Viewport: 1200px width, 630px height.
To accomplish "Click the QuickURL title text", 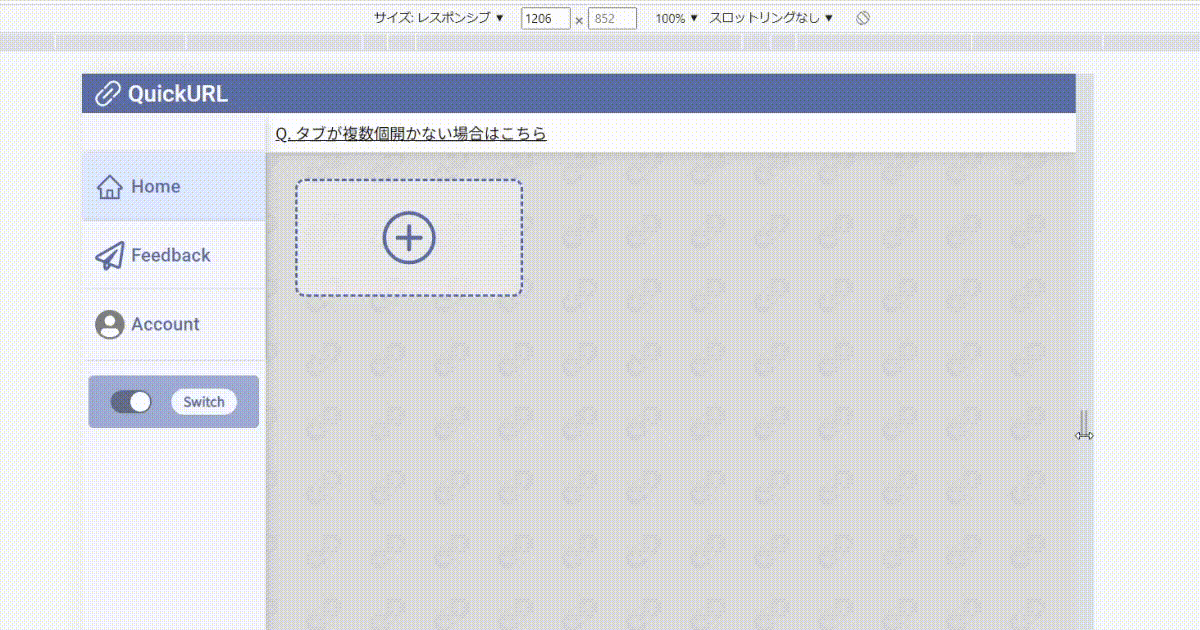I will click(x=178, y=94).
